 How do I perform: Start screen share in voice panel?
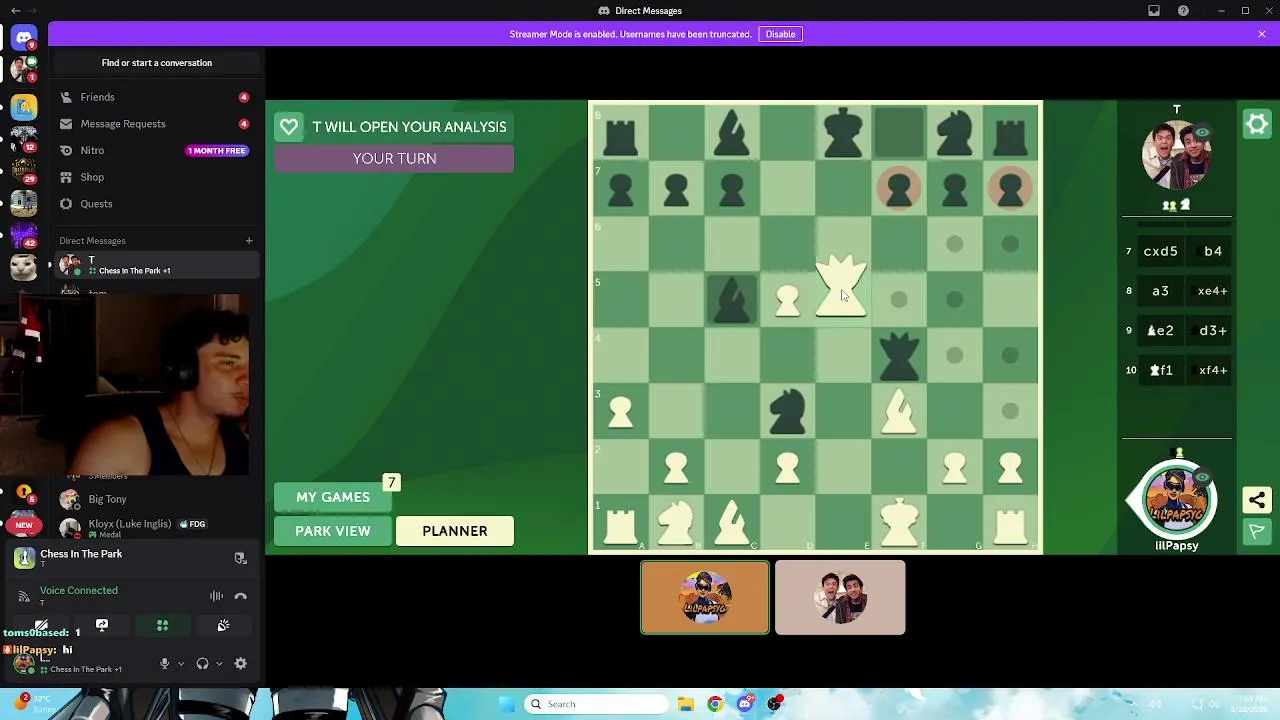102,625
